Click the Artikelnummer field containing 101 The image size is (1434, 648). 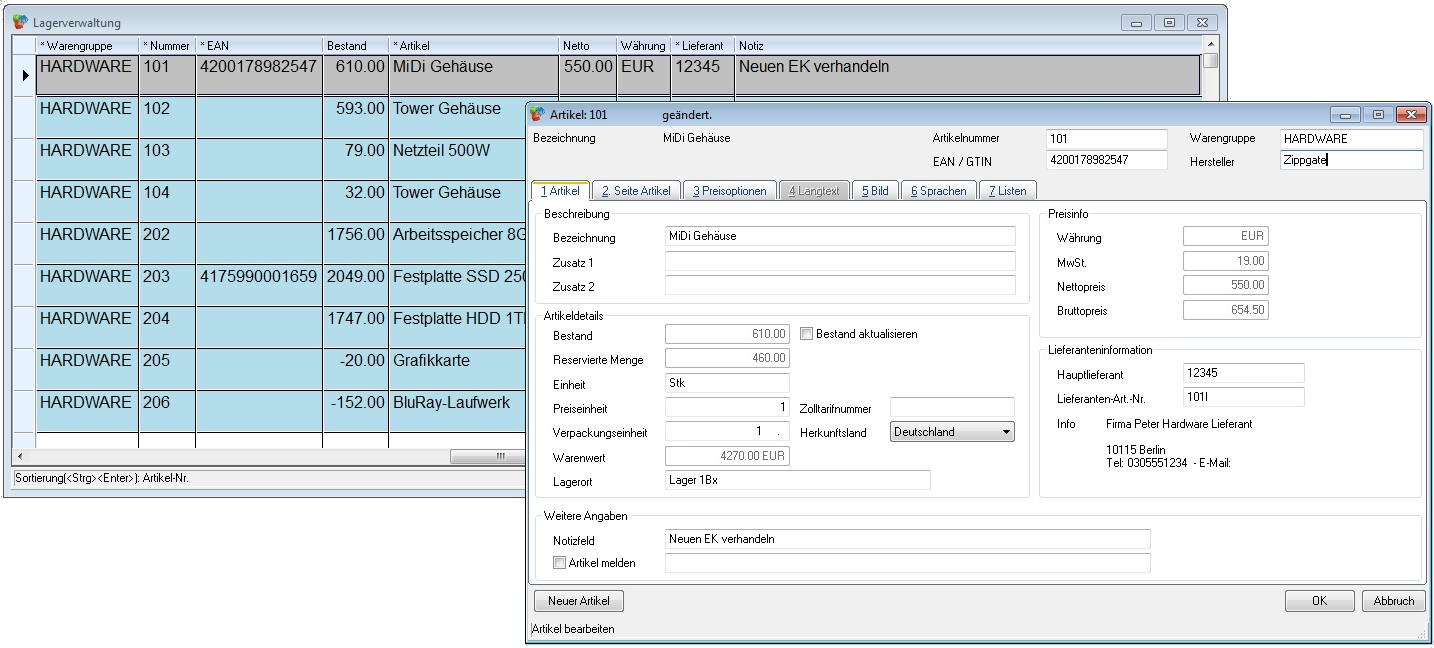[x=1107, y=139]
